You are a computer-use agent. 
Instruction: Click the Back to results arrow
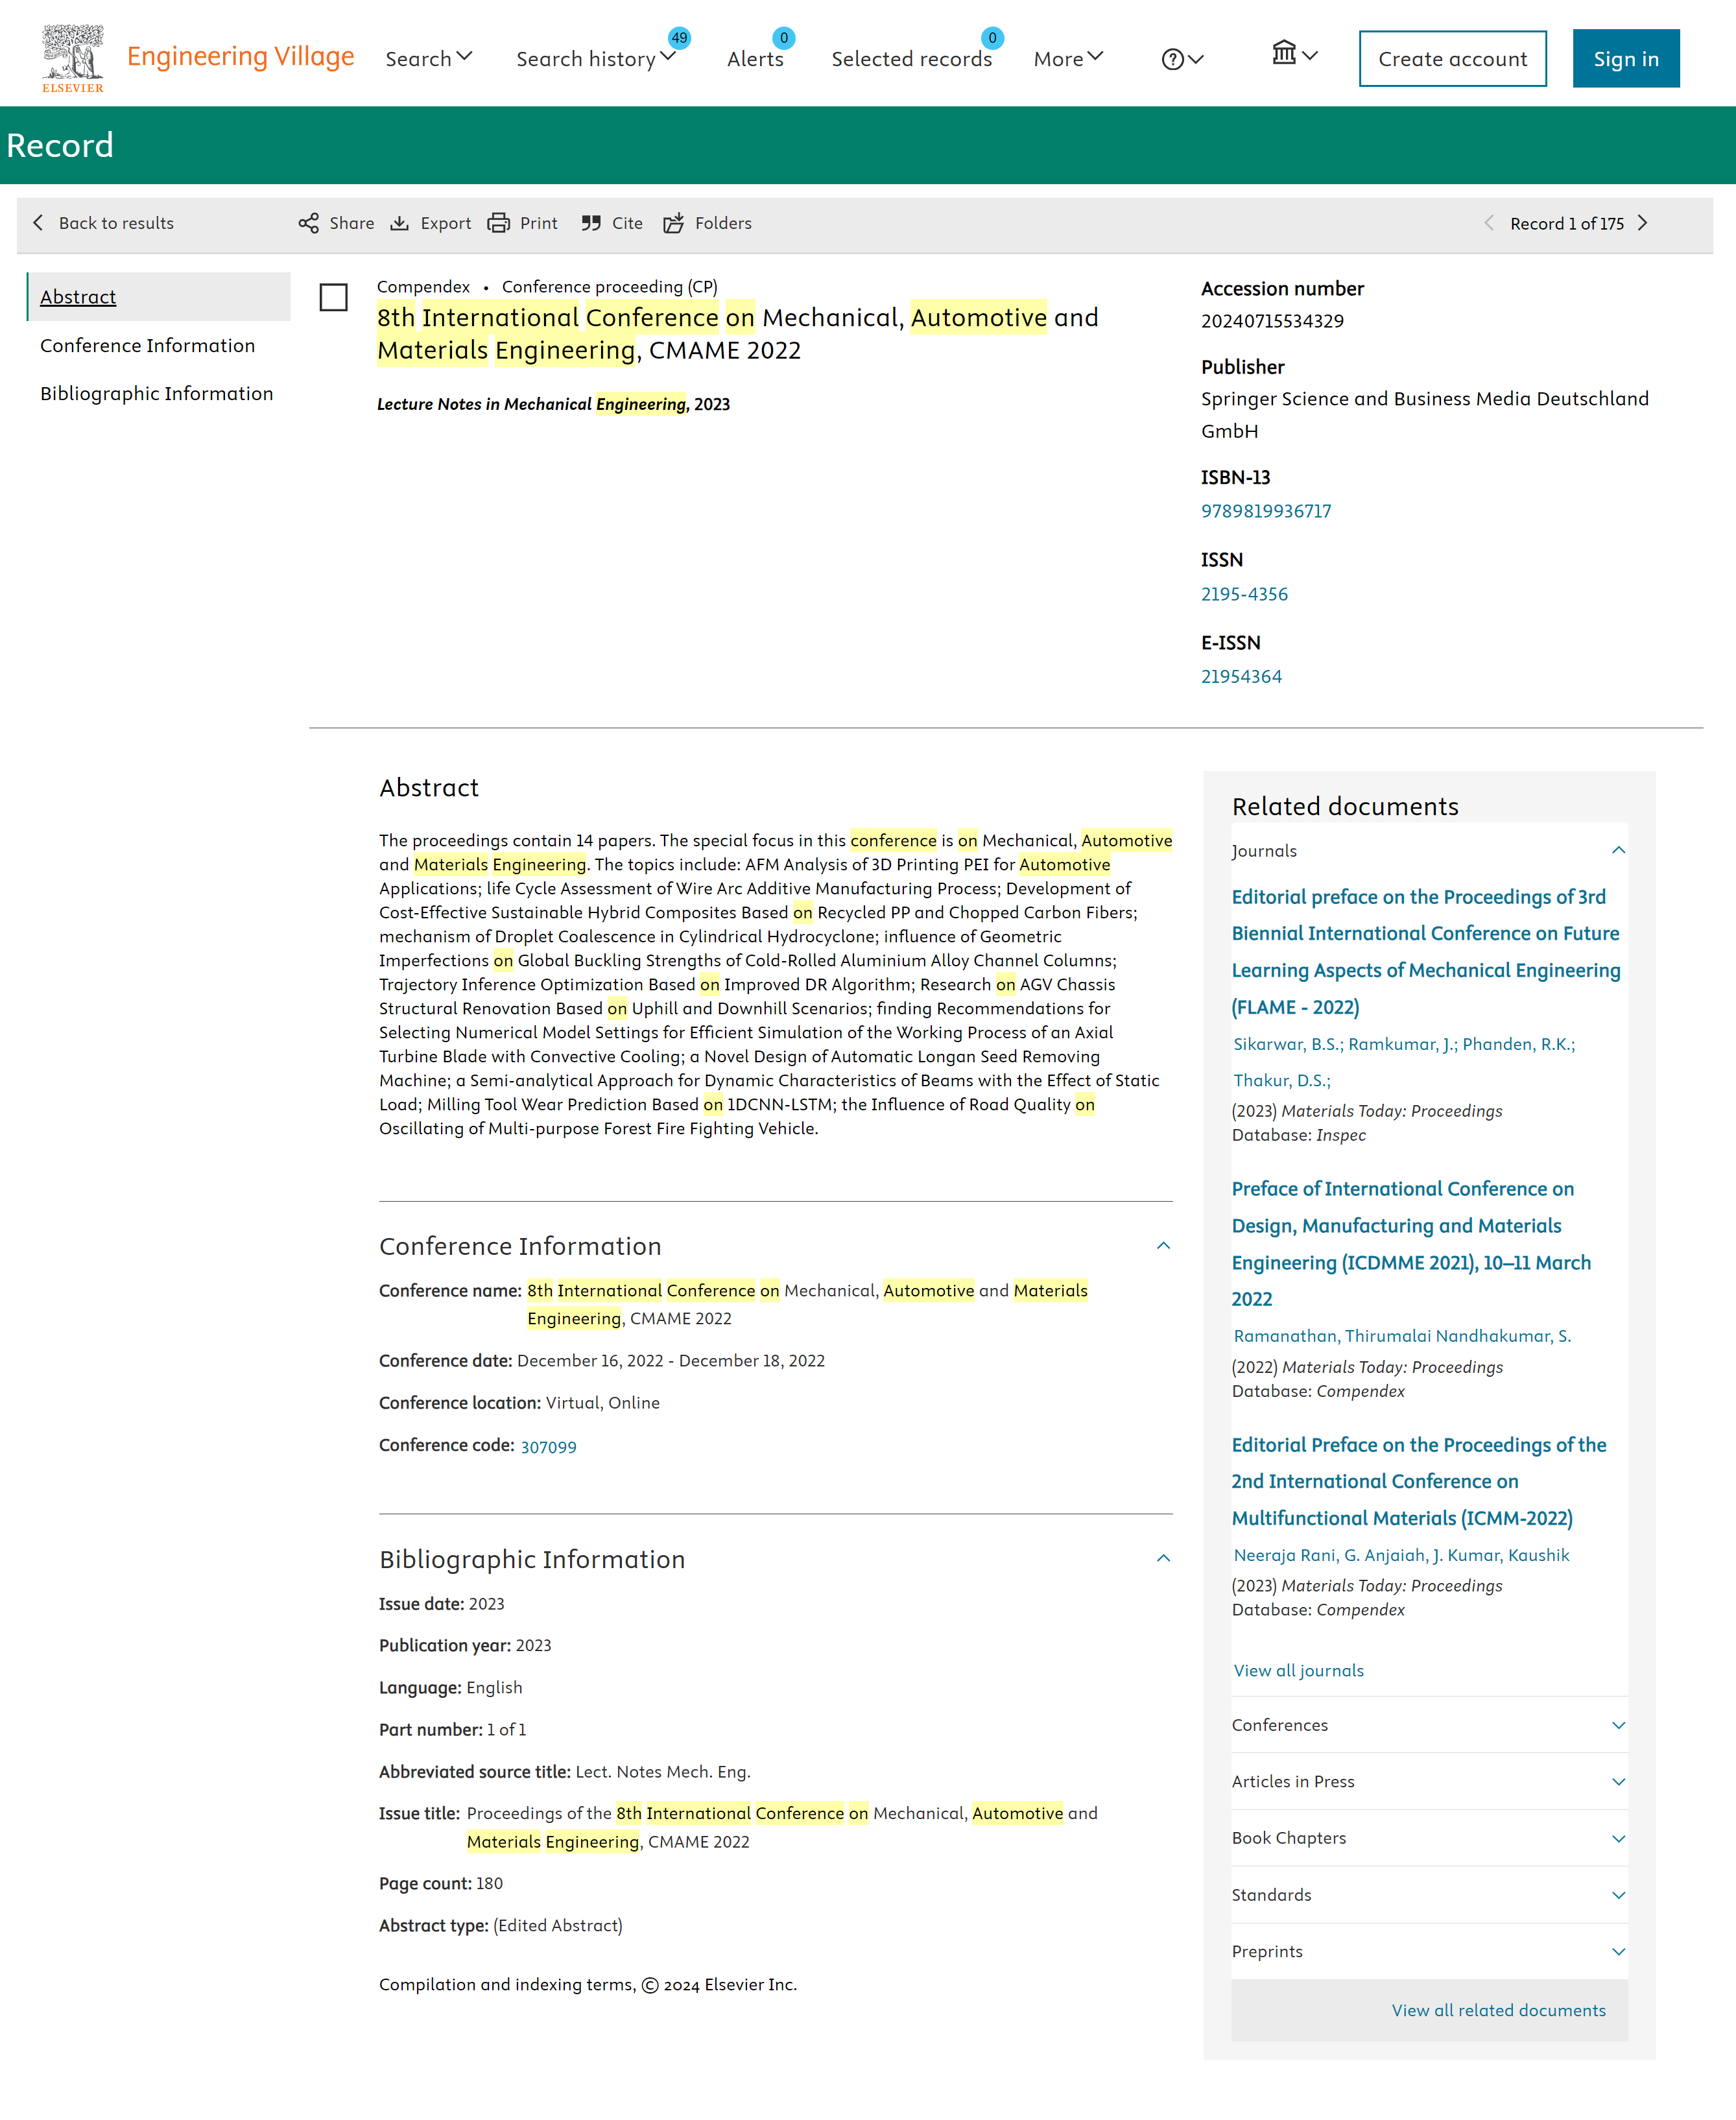tap(38, 223)
